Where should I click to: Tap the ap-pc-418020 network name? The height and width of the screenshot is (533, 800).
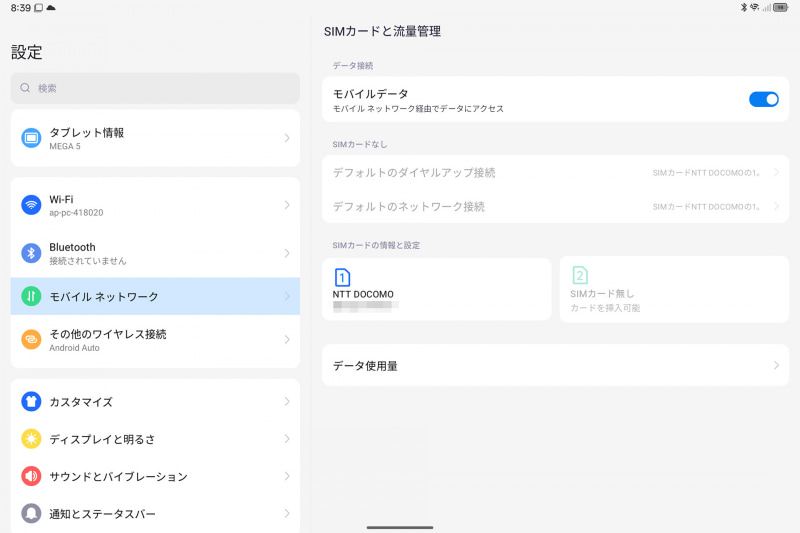76,213
